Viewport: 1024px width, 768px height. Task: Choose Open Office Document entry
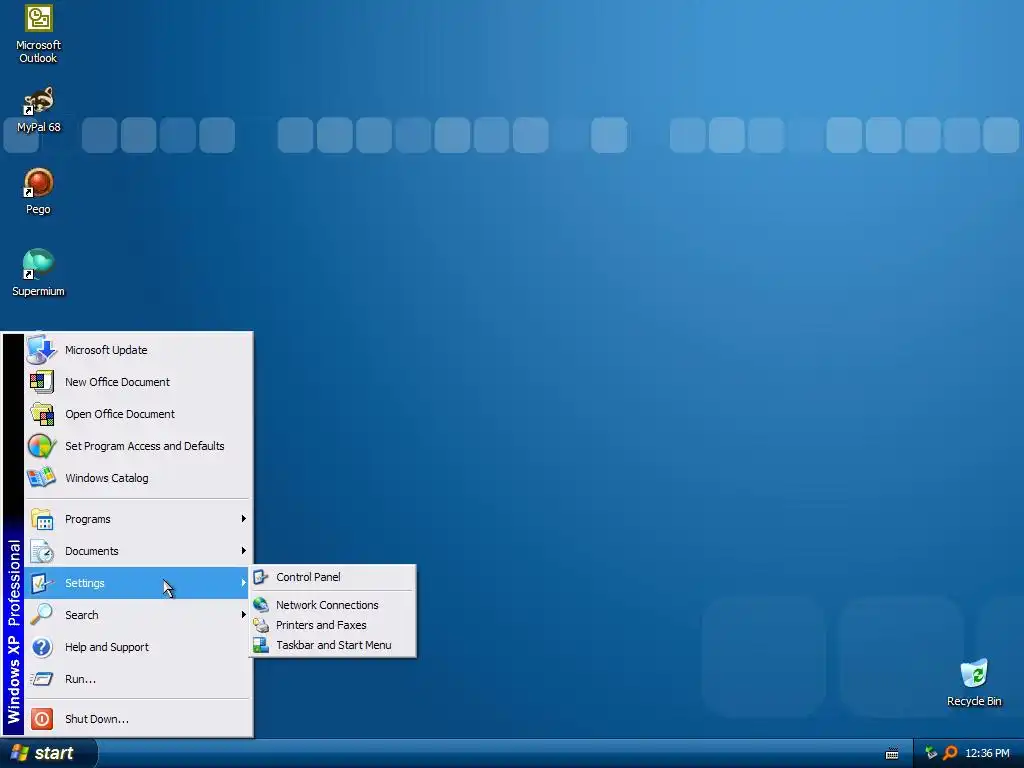[138, 414]
